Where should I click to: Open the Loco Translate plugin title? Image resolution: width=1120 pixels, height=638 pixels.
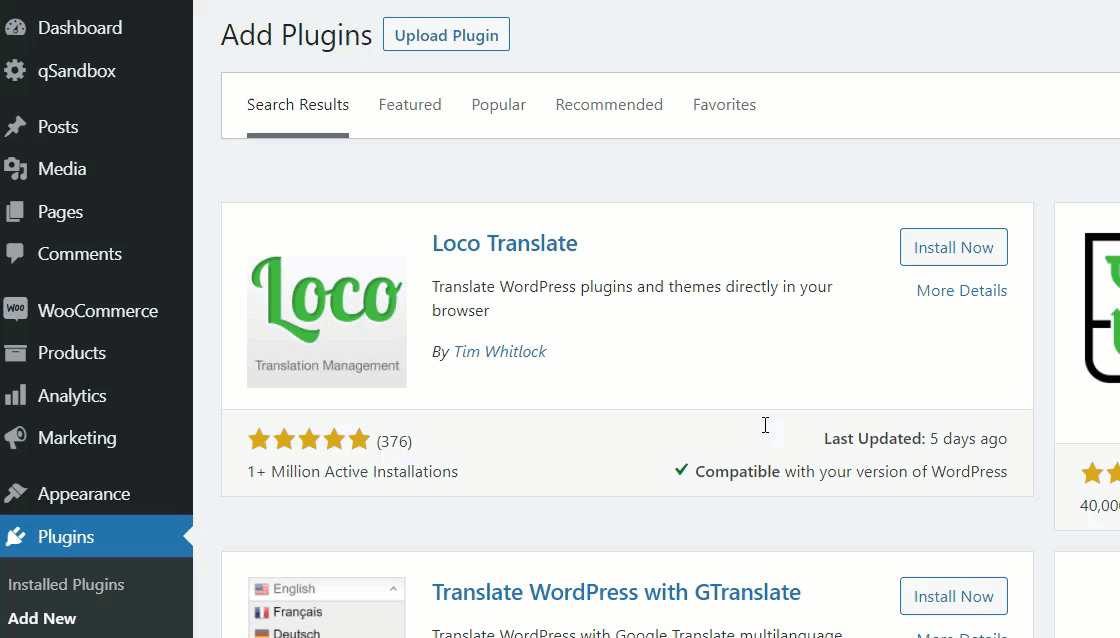pos(504,244)
